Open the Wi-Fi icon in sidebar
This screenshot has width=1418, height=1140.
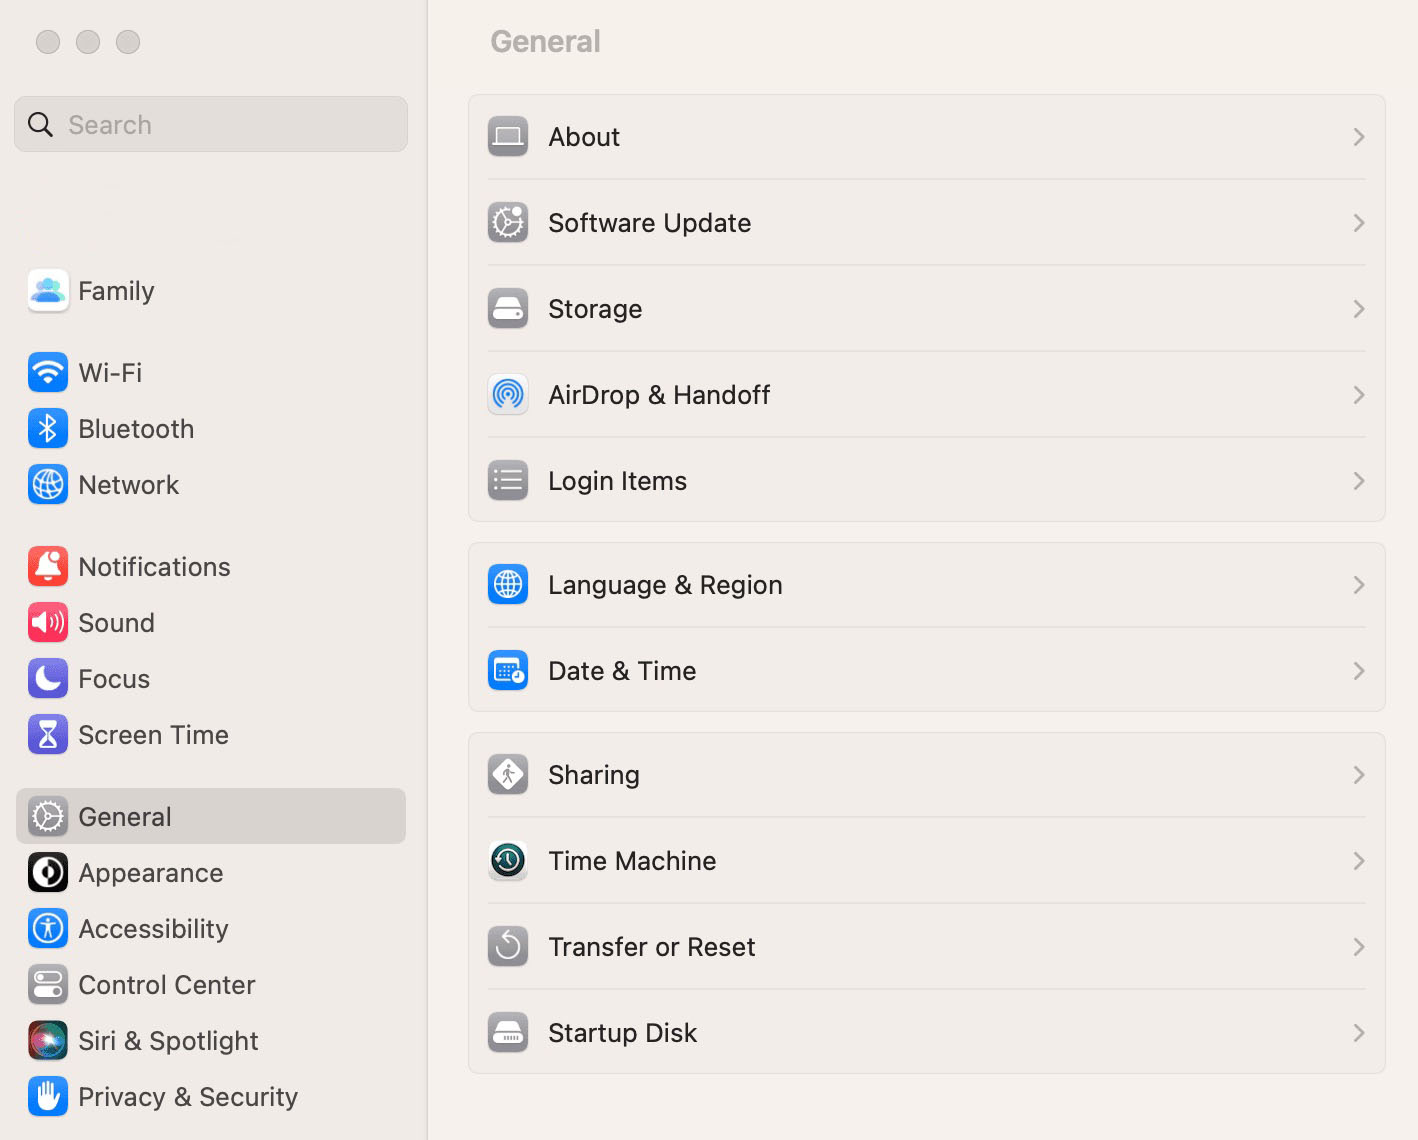point(48,373)
